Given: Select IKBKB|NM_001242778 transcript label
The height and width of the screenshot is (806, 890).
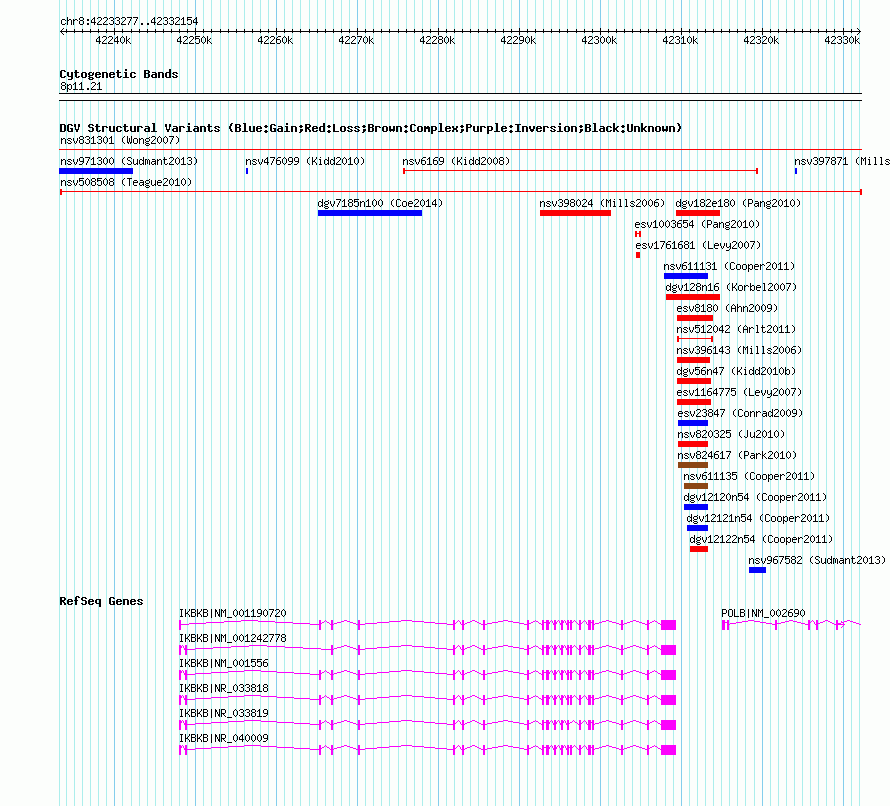Looking at the screenshot, I should (x=233, y=638).
